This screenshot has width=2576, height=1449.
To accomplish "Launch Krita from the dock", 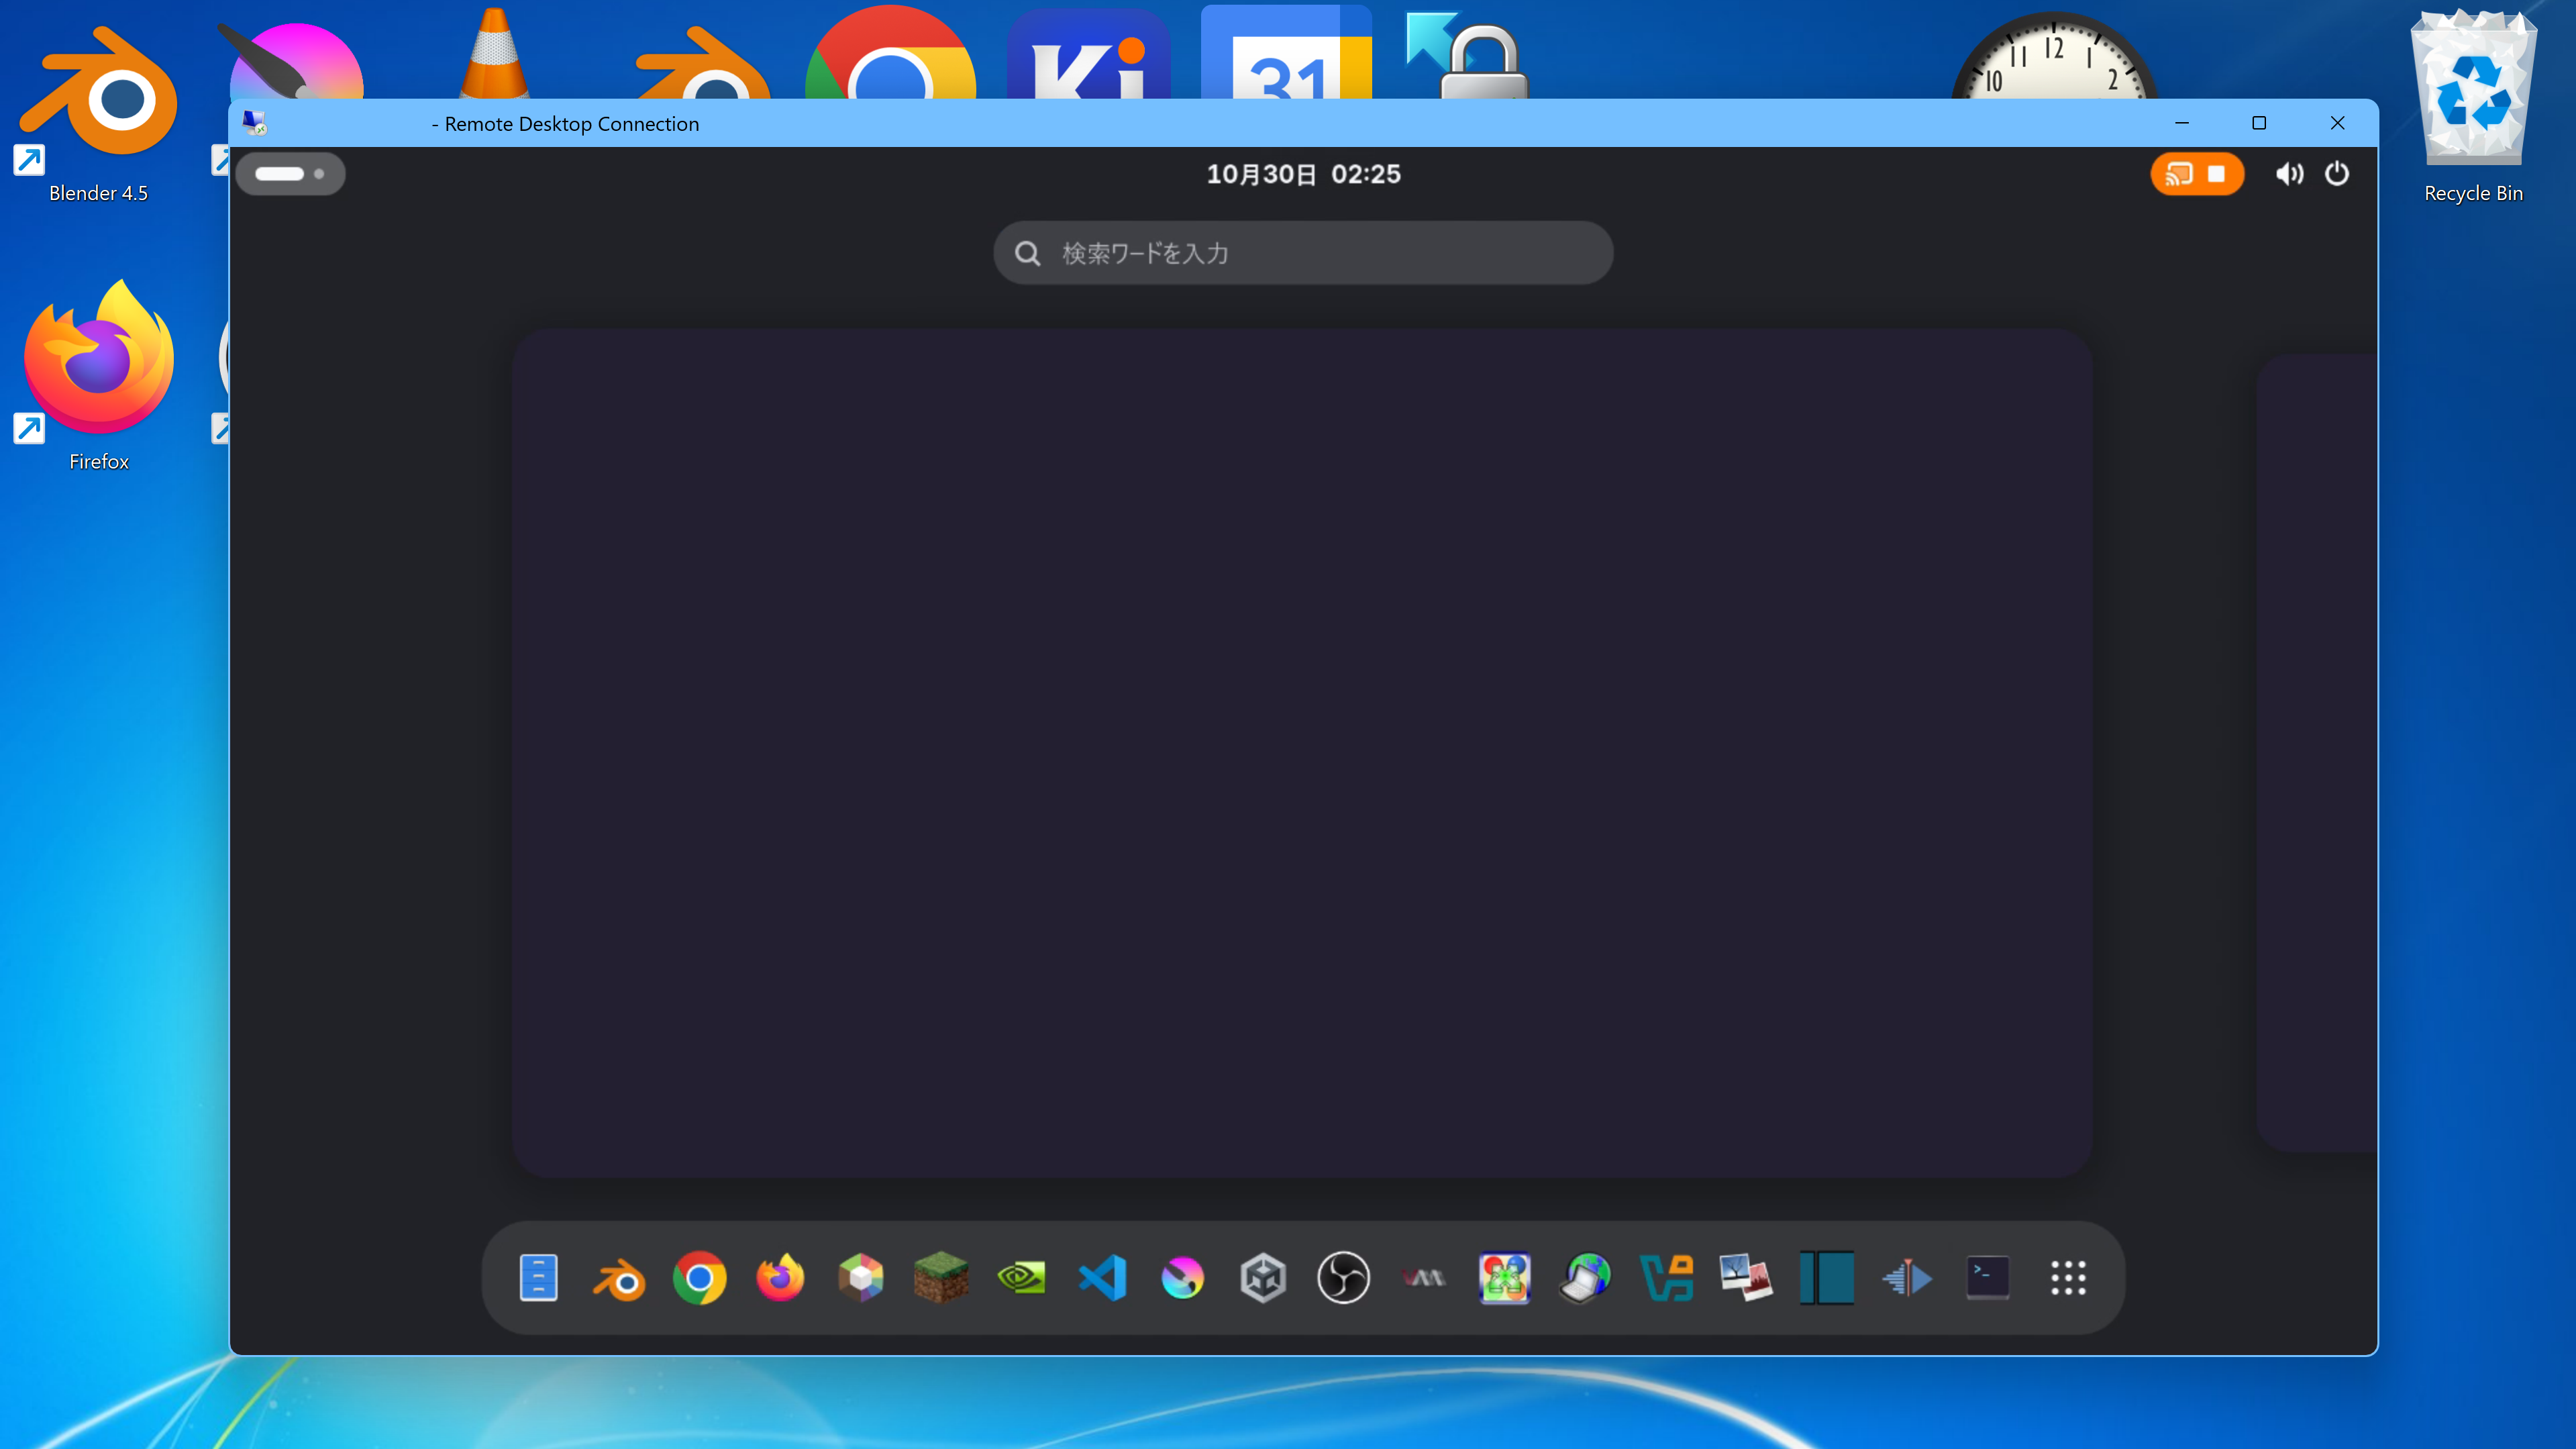I will pyautogui.click(x=1182, y=1277).
